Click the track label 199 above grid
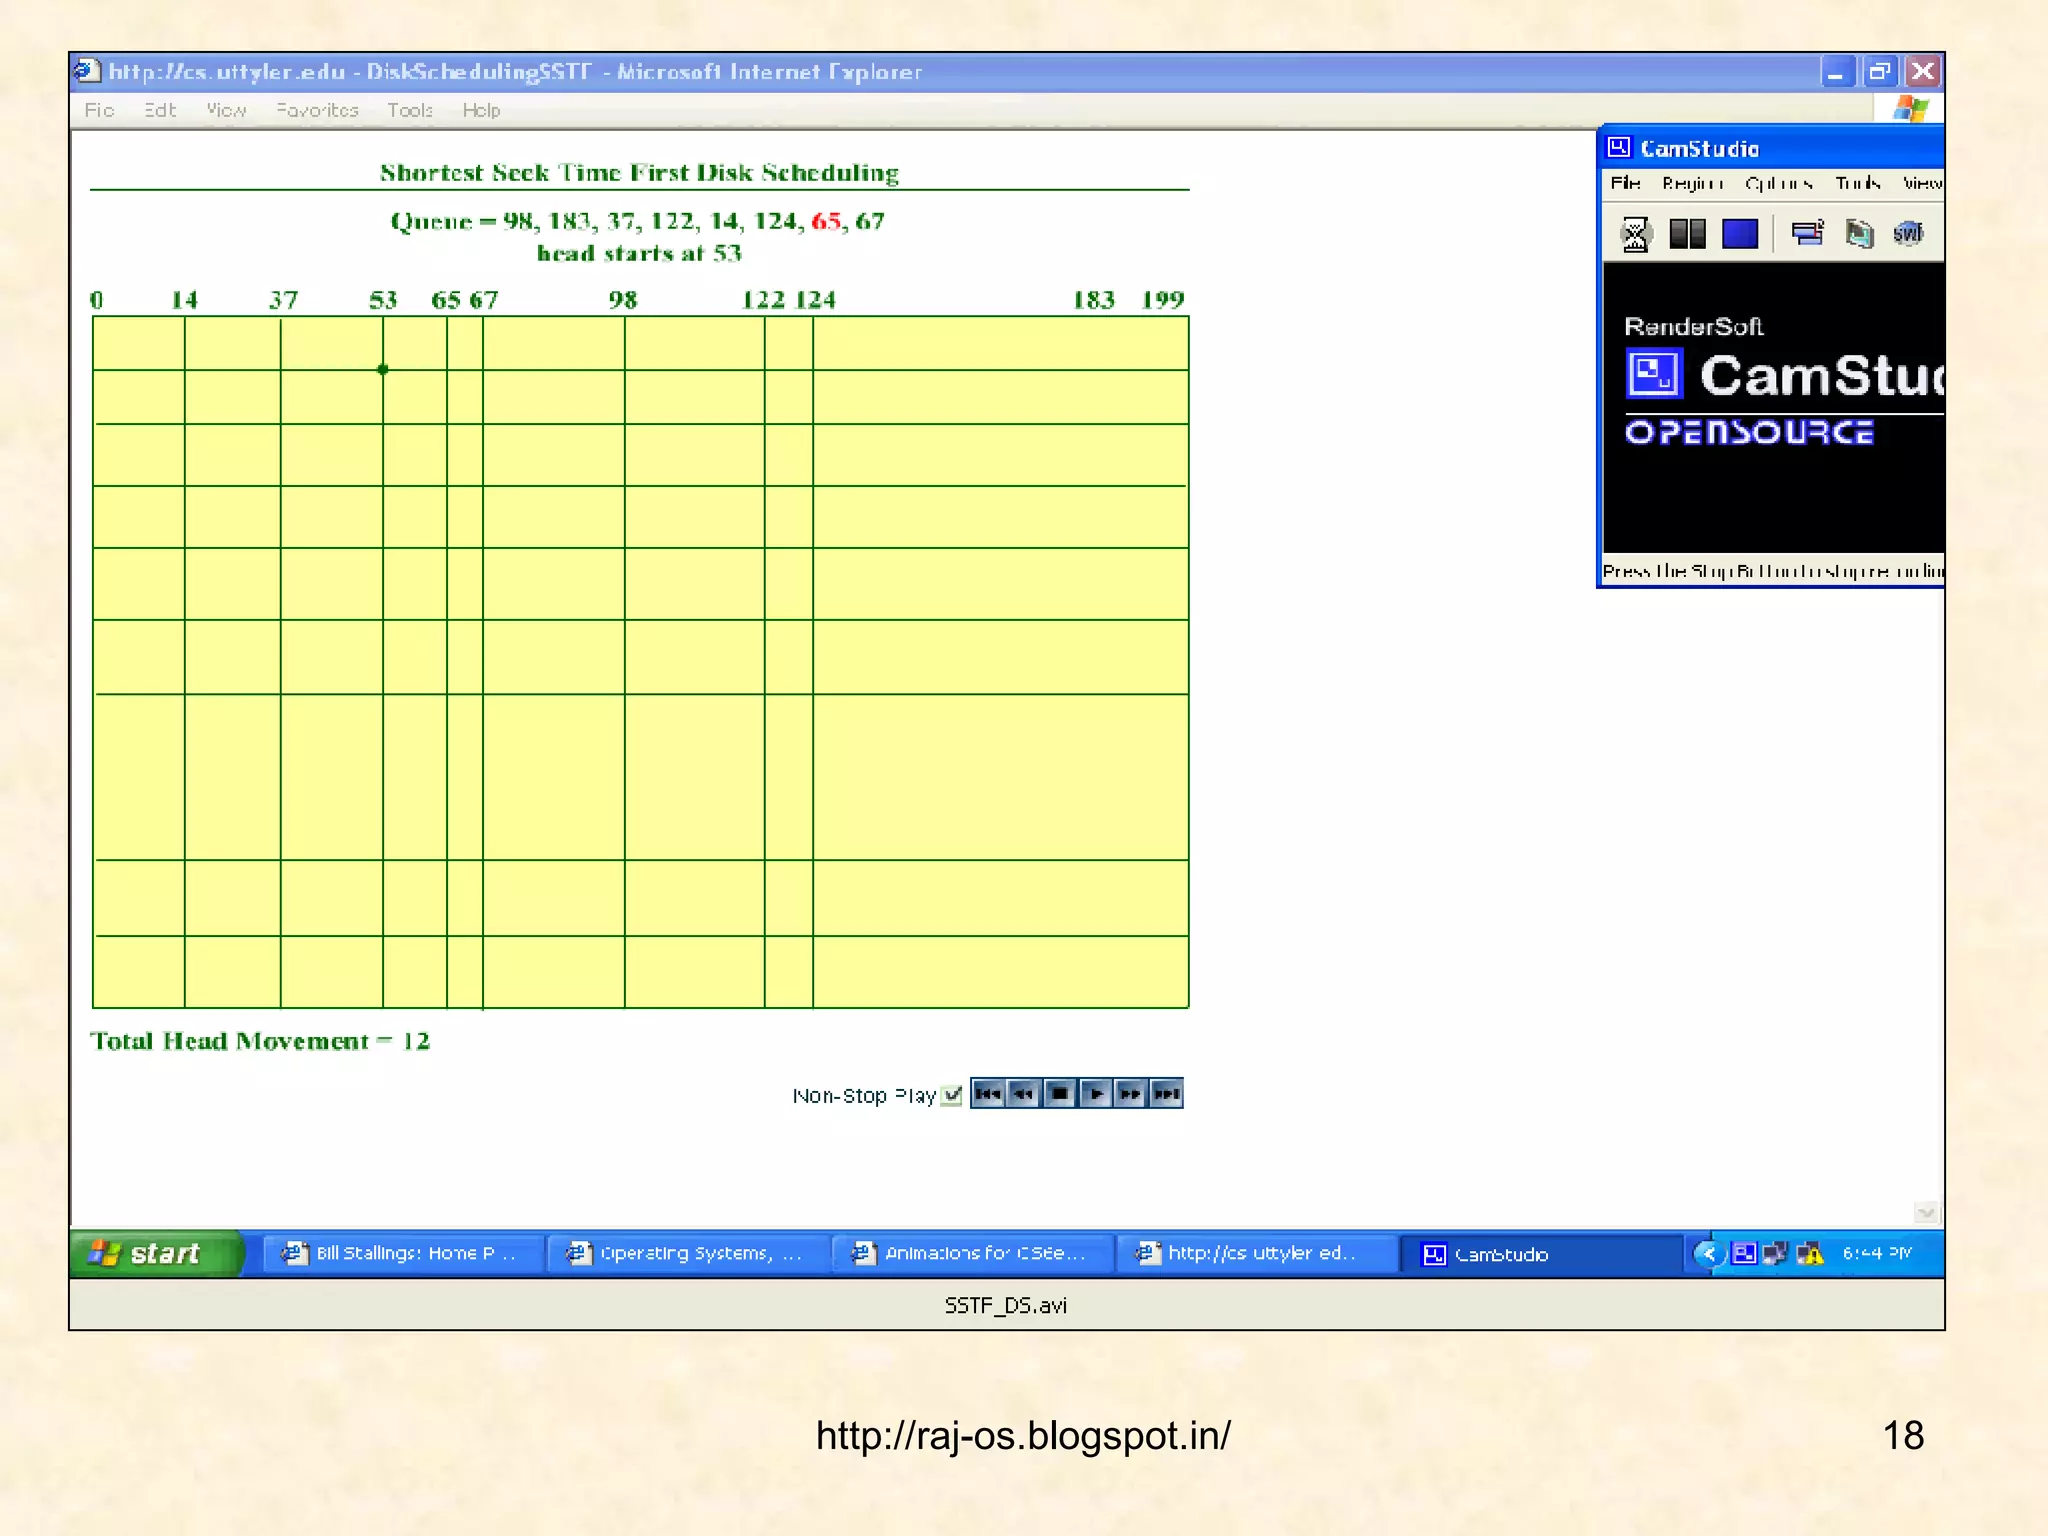 [1163, 300]
